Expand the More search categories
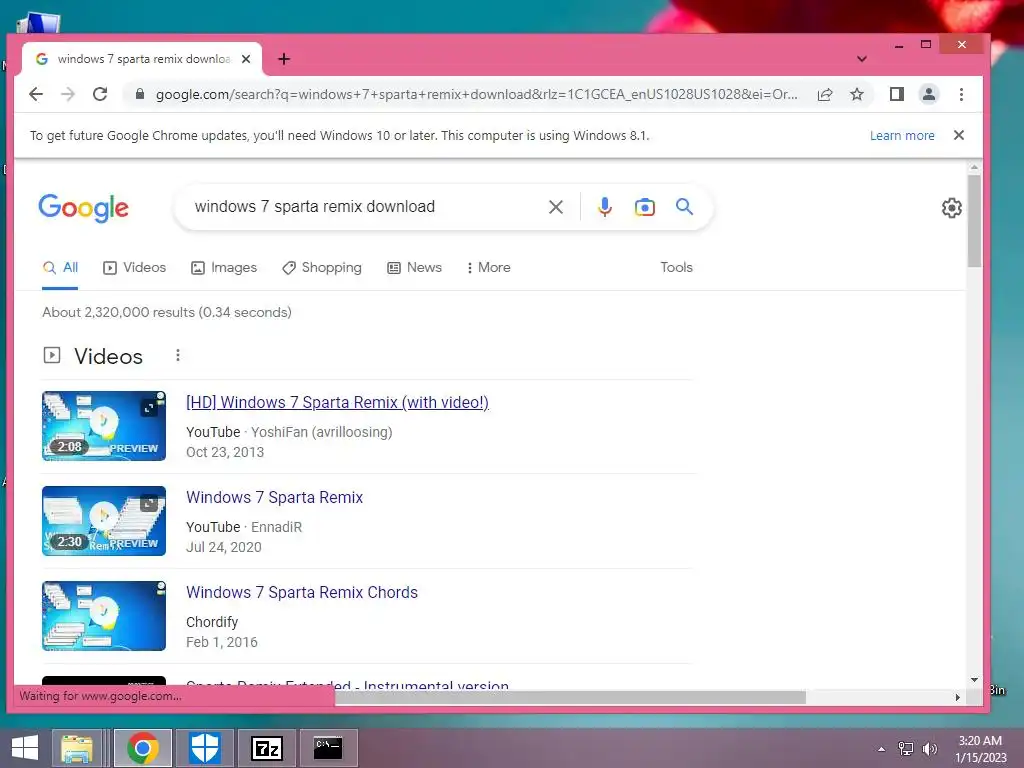Viewport: 1024px width, 768px height. pos(488,268)
